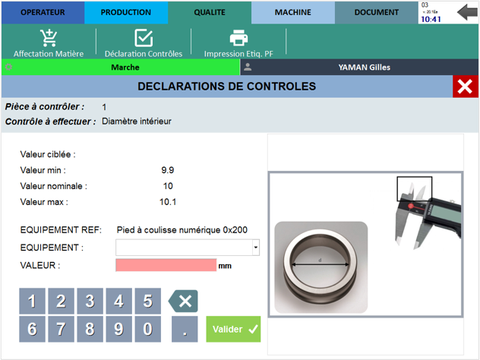The width and height of the screenshot is (480, 360).
Task: Open the MACHINE tab
Action: click(293, 12)
